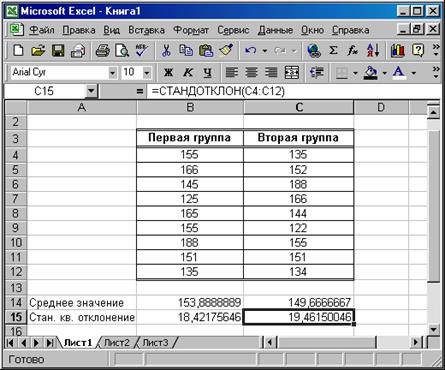Click the equals sign edit formula button
This screenshot has height=370, width=445.
140,91
